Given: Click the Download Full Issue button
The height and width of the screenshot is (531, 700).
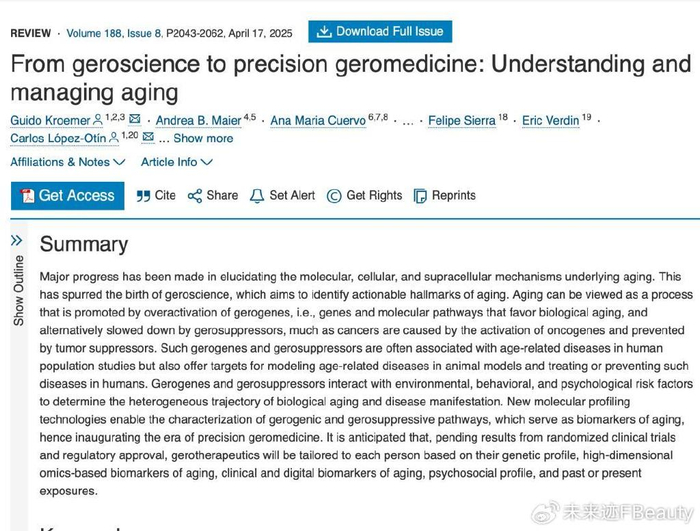Looking at the screenshot, I should point(380,31).
